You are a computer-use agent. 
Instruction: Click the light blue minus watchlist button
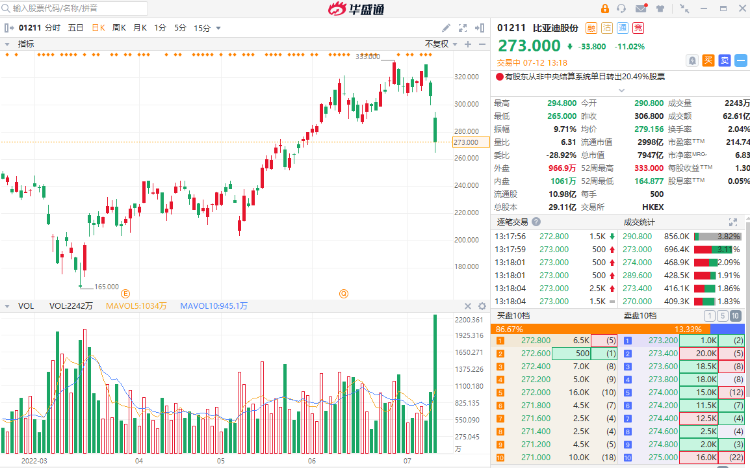tap(741, 60)
